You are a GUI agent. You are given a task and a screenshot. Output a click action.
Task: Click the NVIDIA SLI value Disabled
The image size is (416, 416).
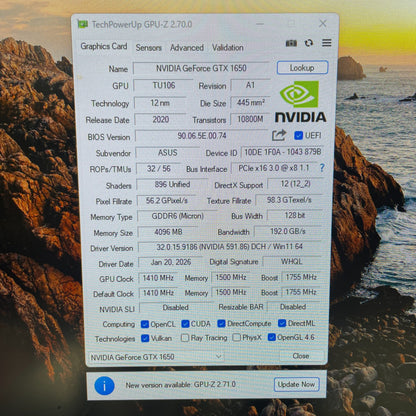pos(175,307)
